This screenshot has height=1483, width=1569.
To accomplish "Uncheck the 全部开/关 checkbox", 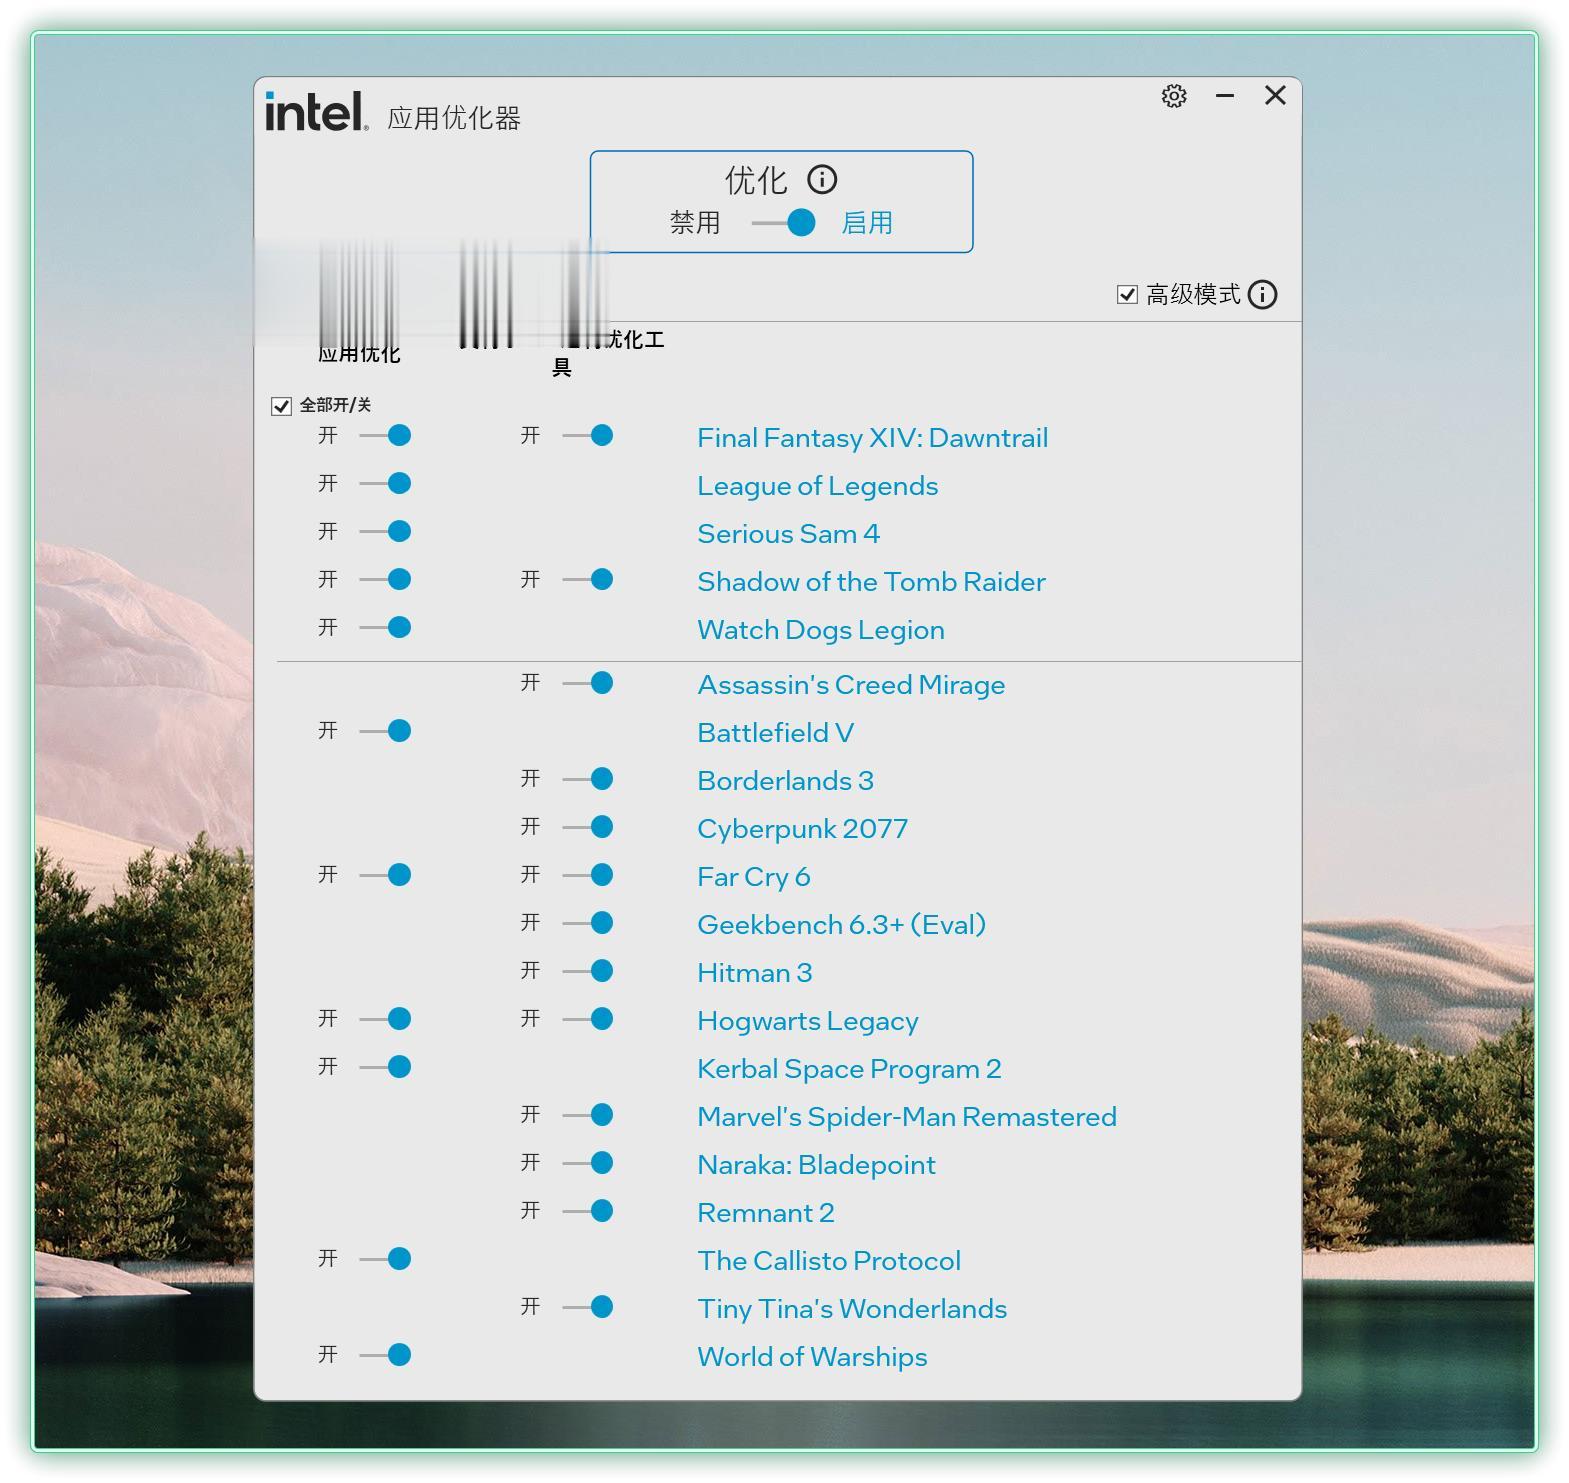I will (281, 406).
